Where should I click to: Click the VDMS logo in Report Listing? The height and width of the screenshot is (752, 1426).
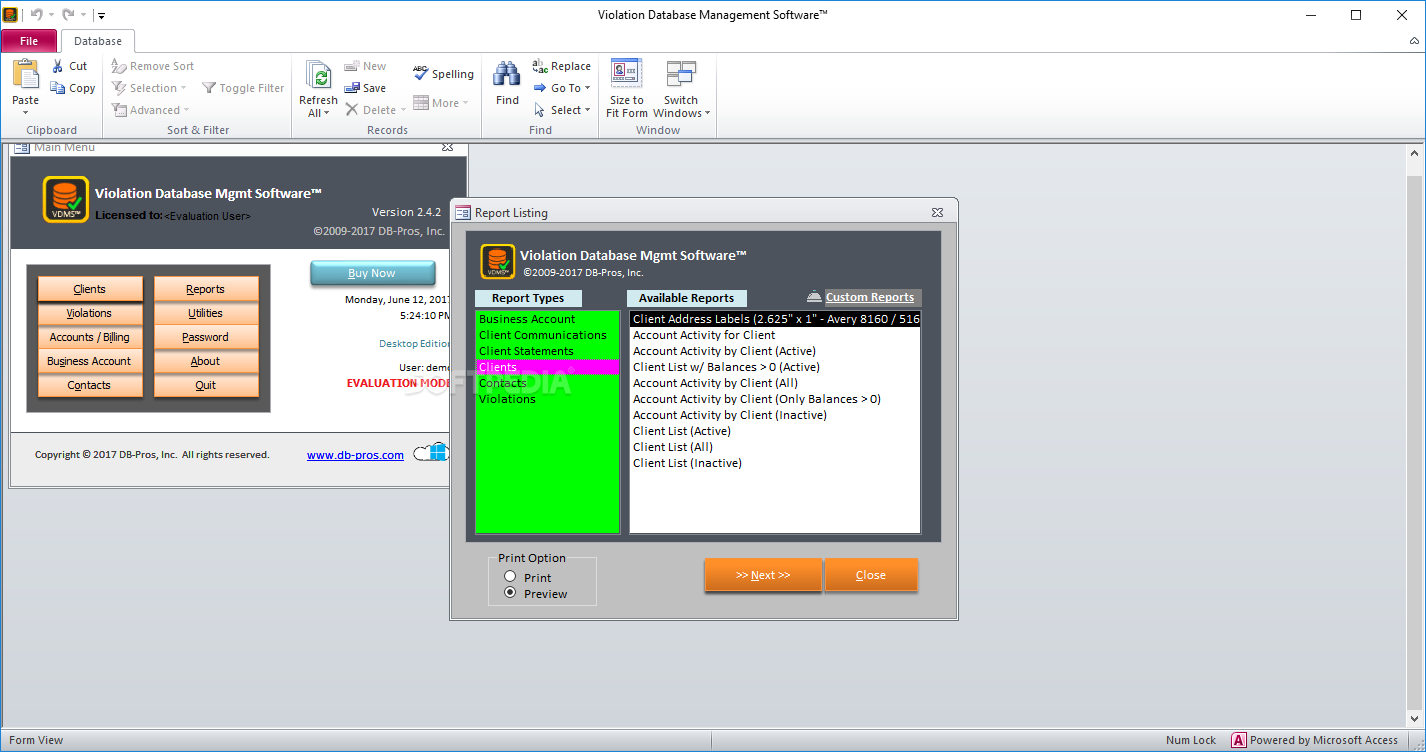[x=498, y=261]
